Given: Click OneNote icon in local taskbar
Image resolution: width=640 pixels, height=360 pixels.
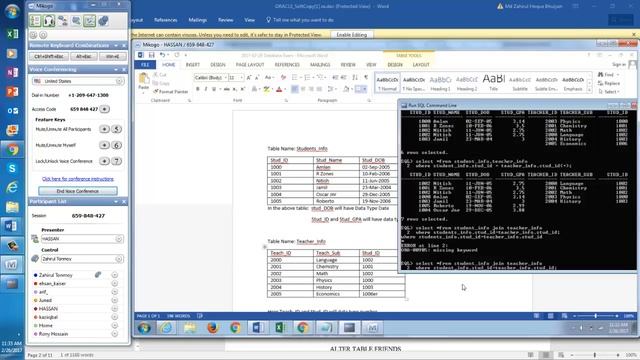Looking at the screenshot, I should tap(12, 72).
